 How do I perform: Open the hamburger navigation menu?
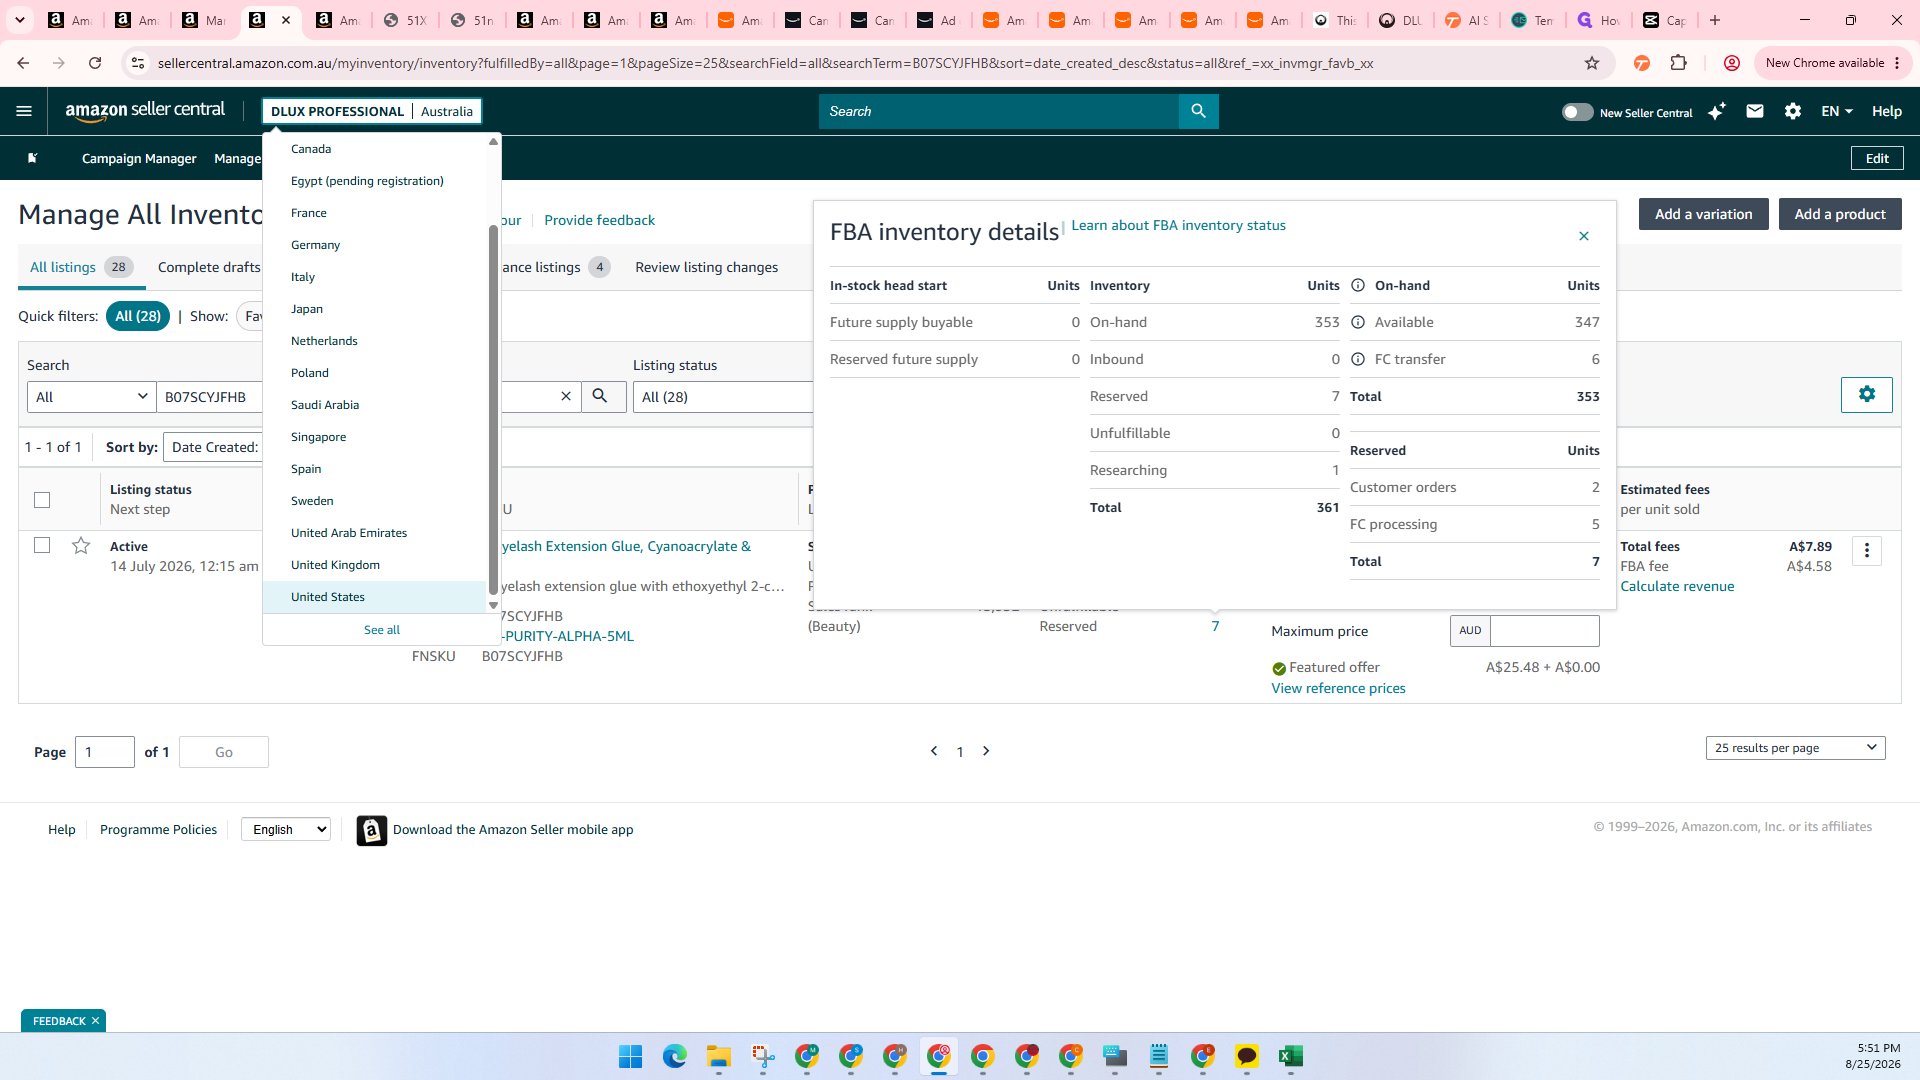(x=24, y=111)
